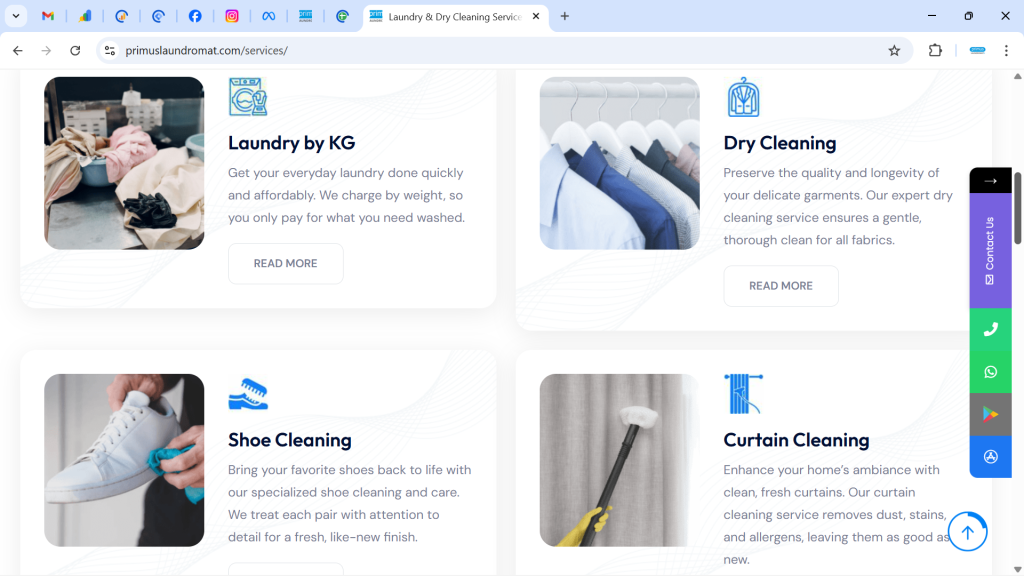Switch to the Facebook tab
1024x576 pixels.
coord(195,16)
